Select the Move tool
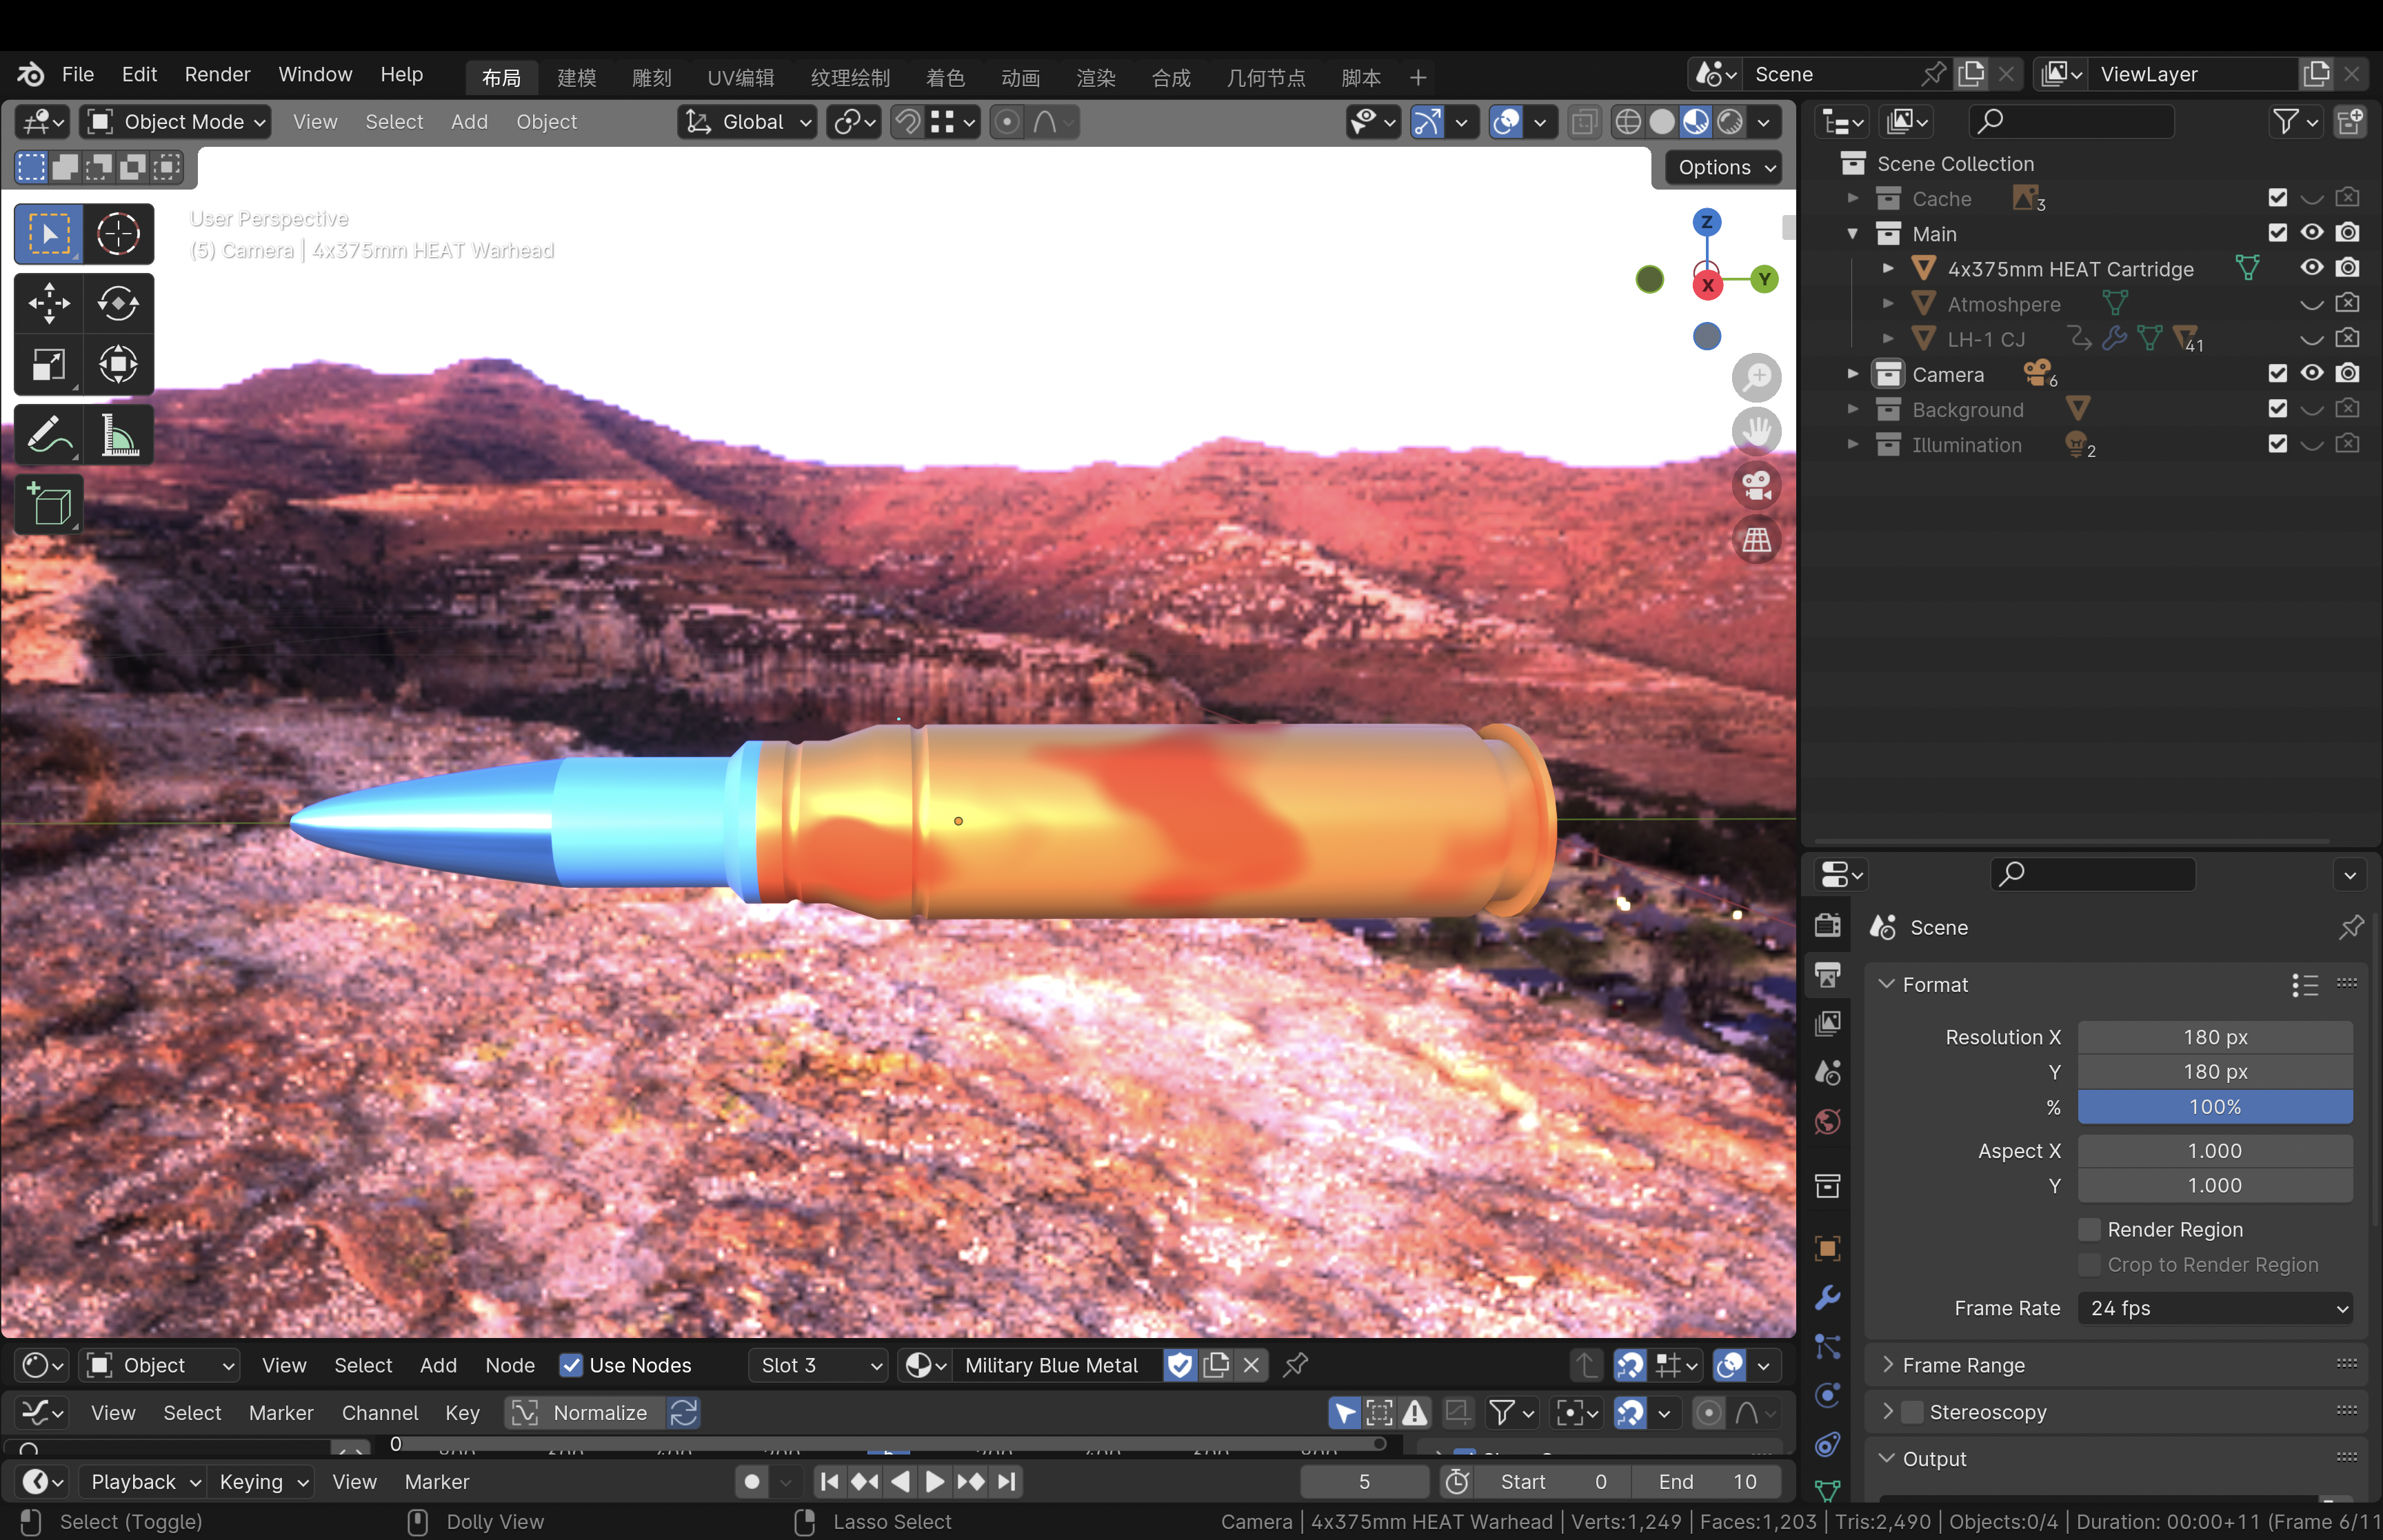 (x=48, y=303)
